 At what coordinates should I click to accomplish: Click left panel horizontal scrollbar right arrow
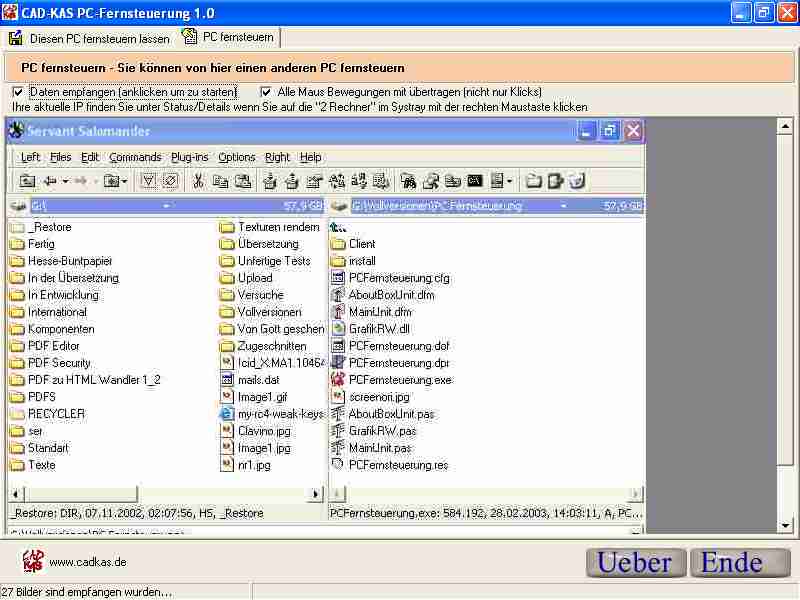tap(316, 493)
